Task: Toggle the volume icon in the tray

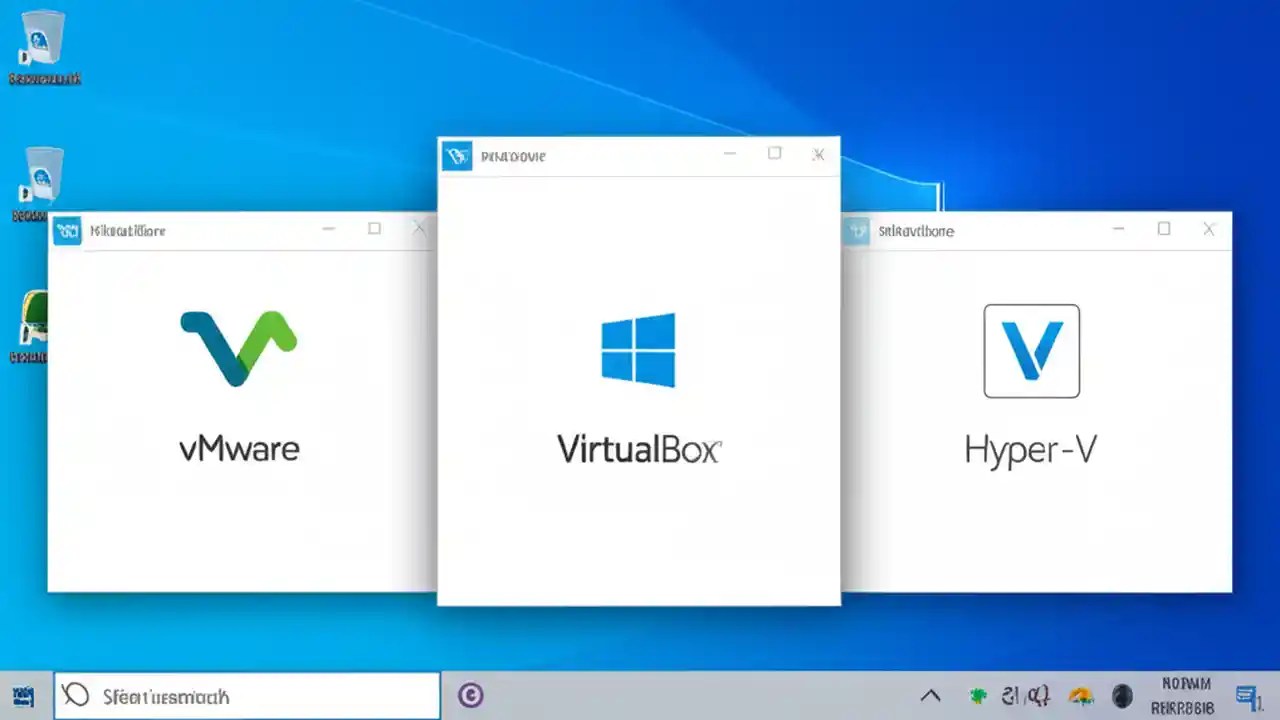Action: (1040, 694)
